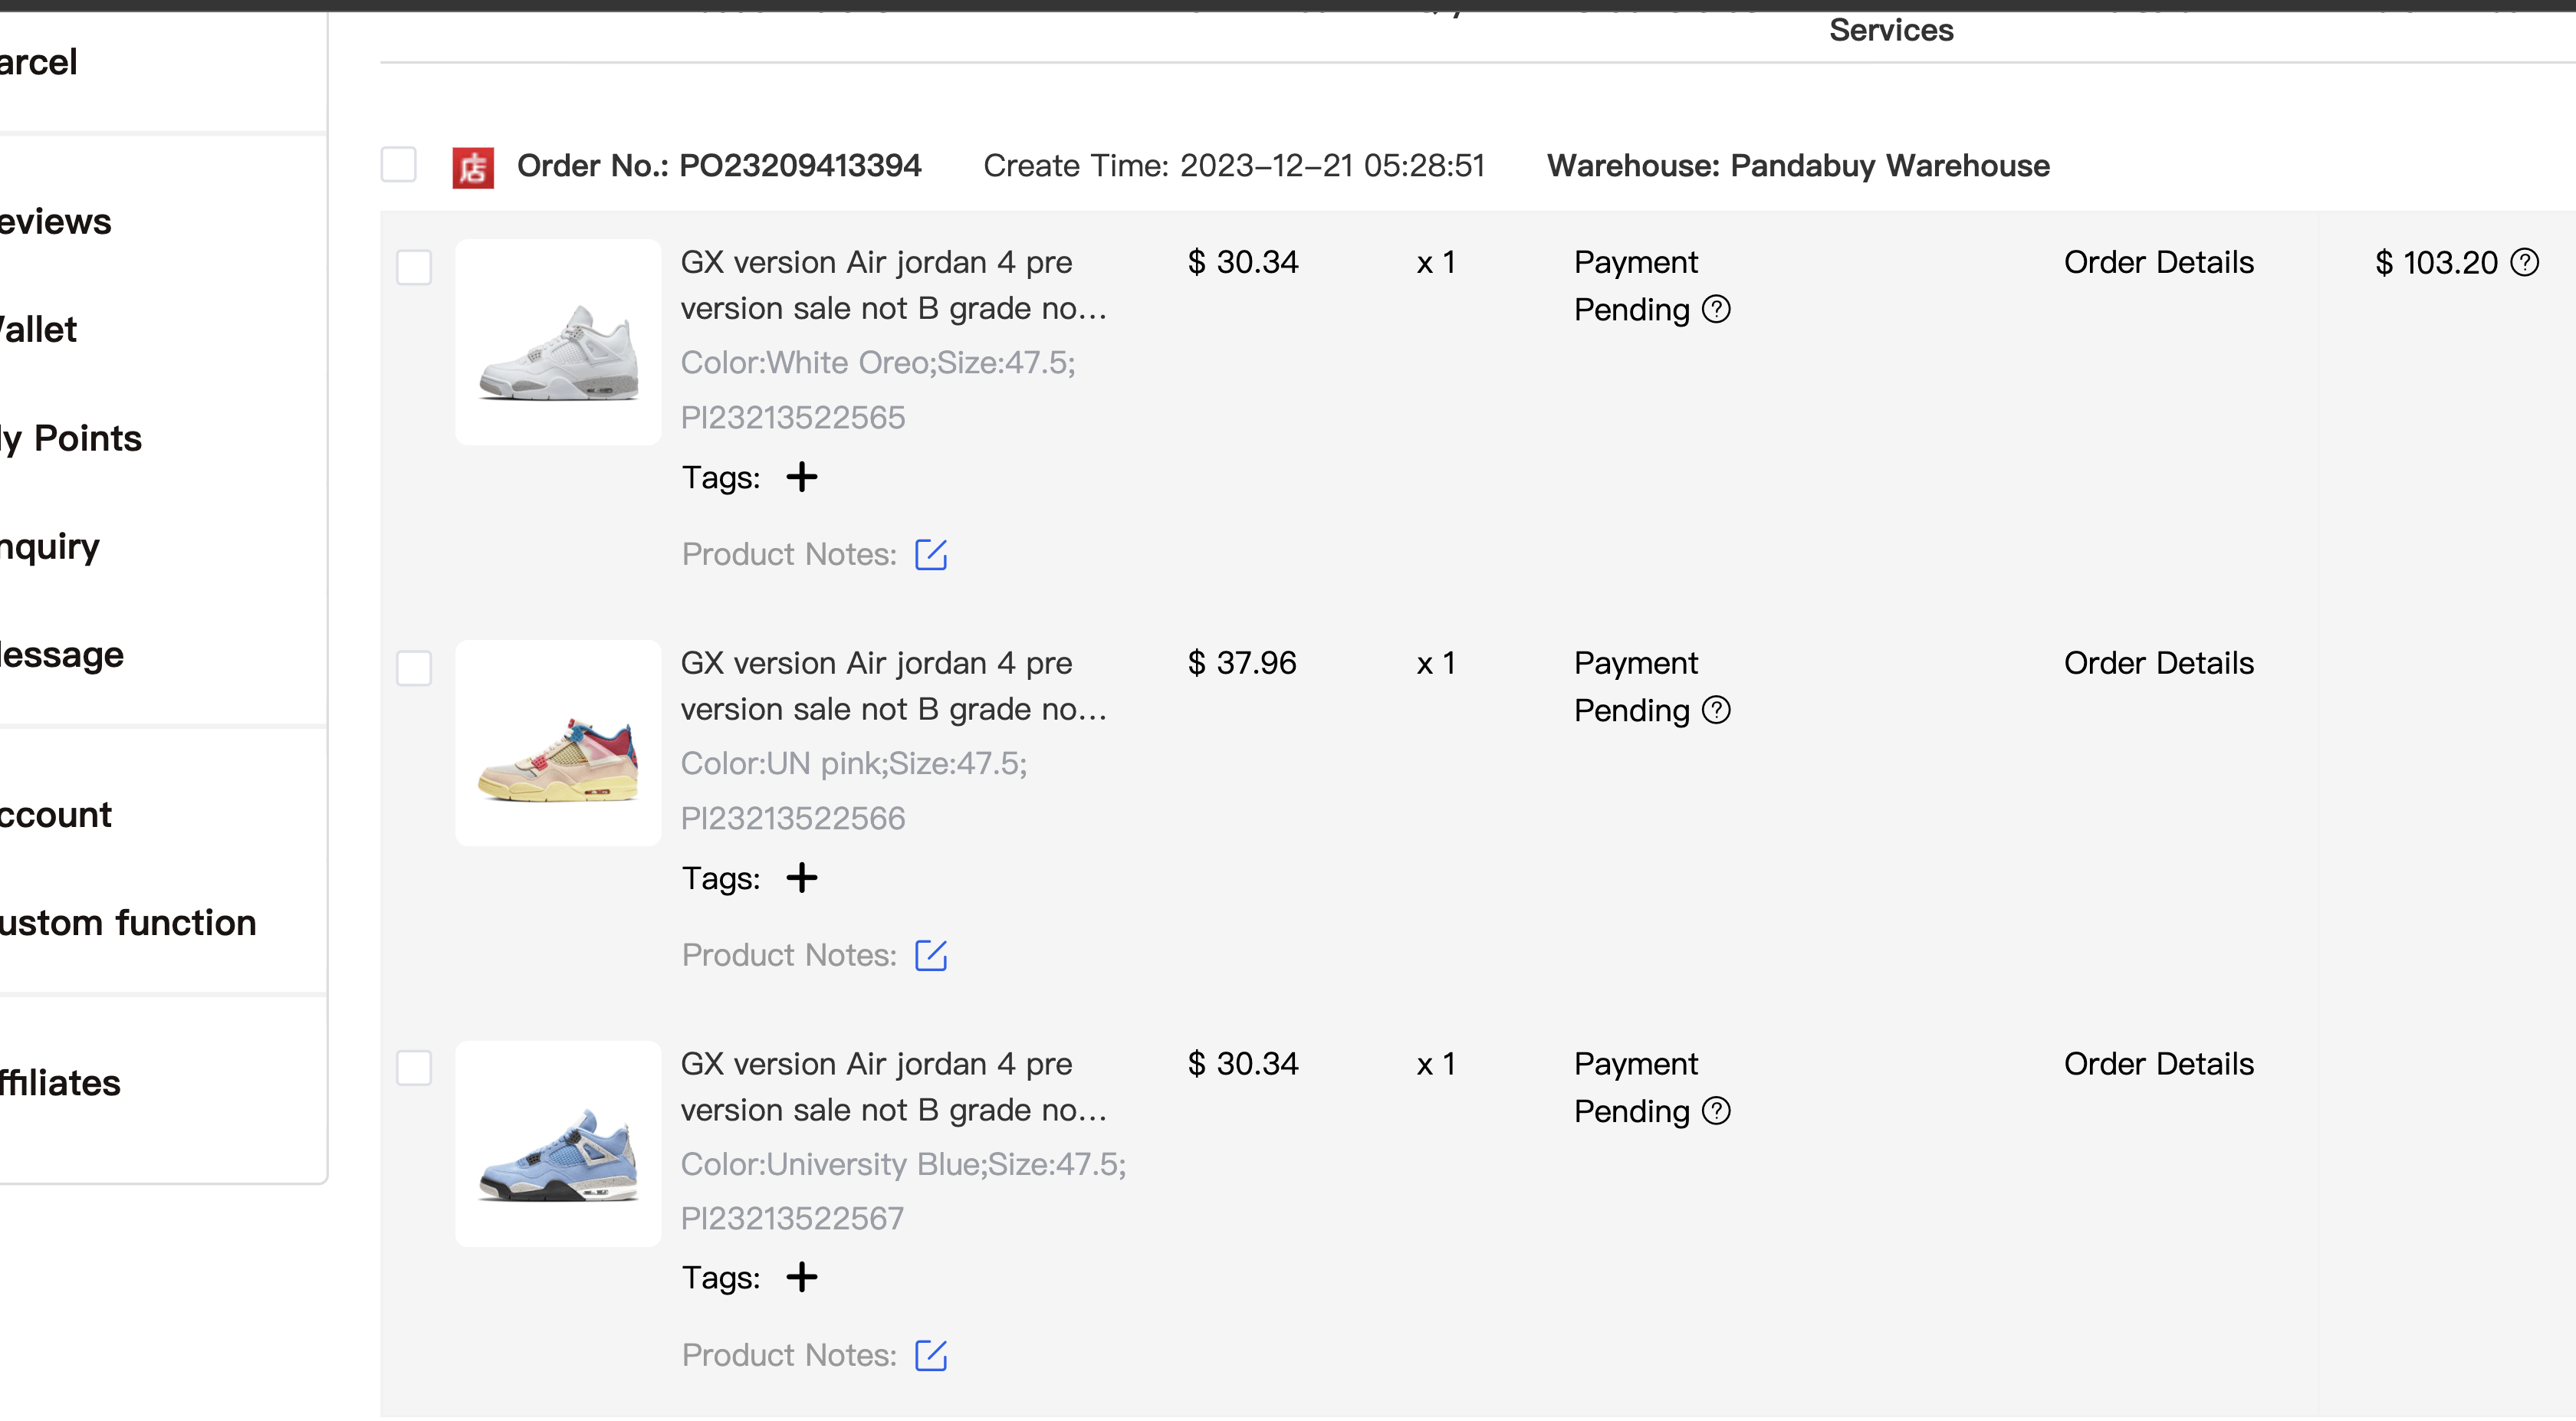Open Product Notes editor for the White Oreo item
This screenshot has height=1421, width=2576.
tap(931, 554)
